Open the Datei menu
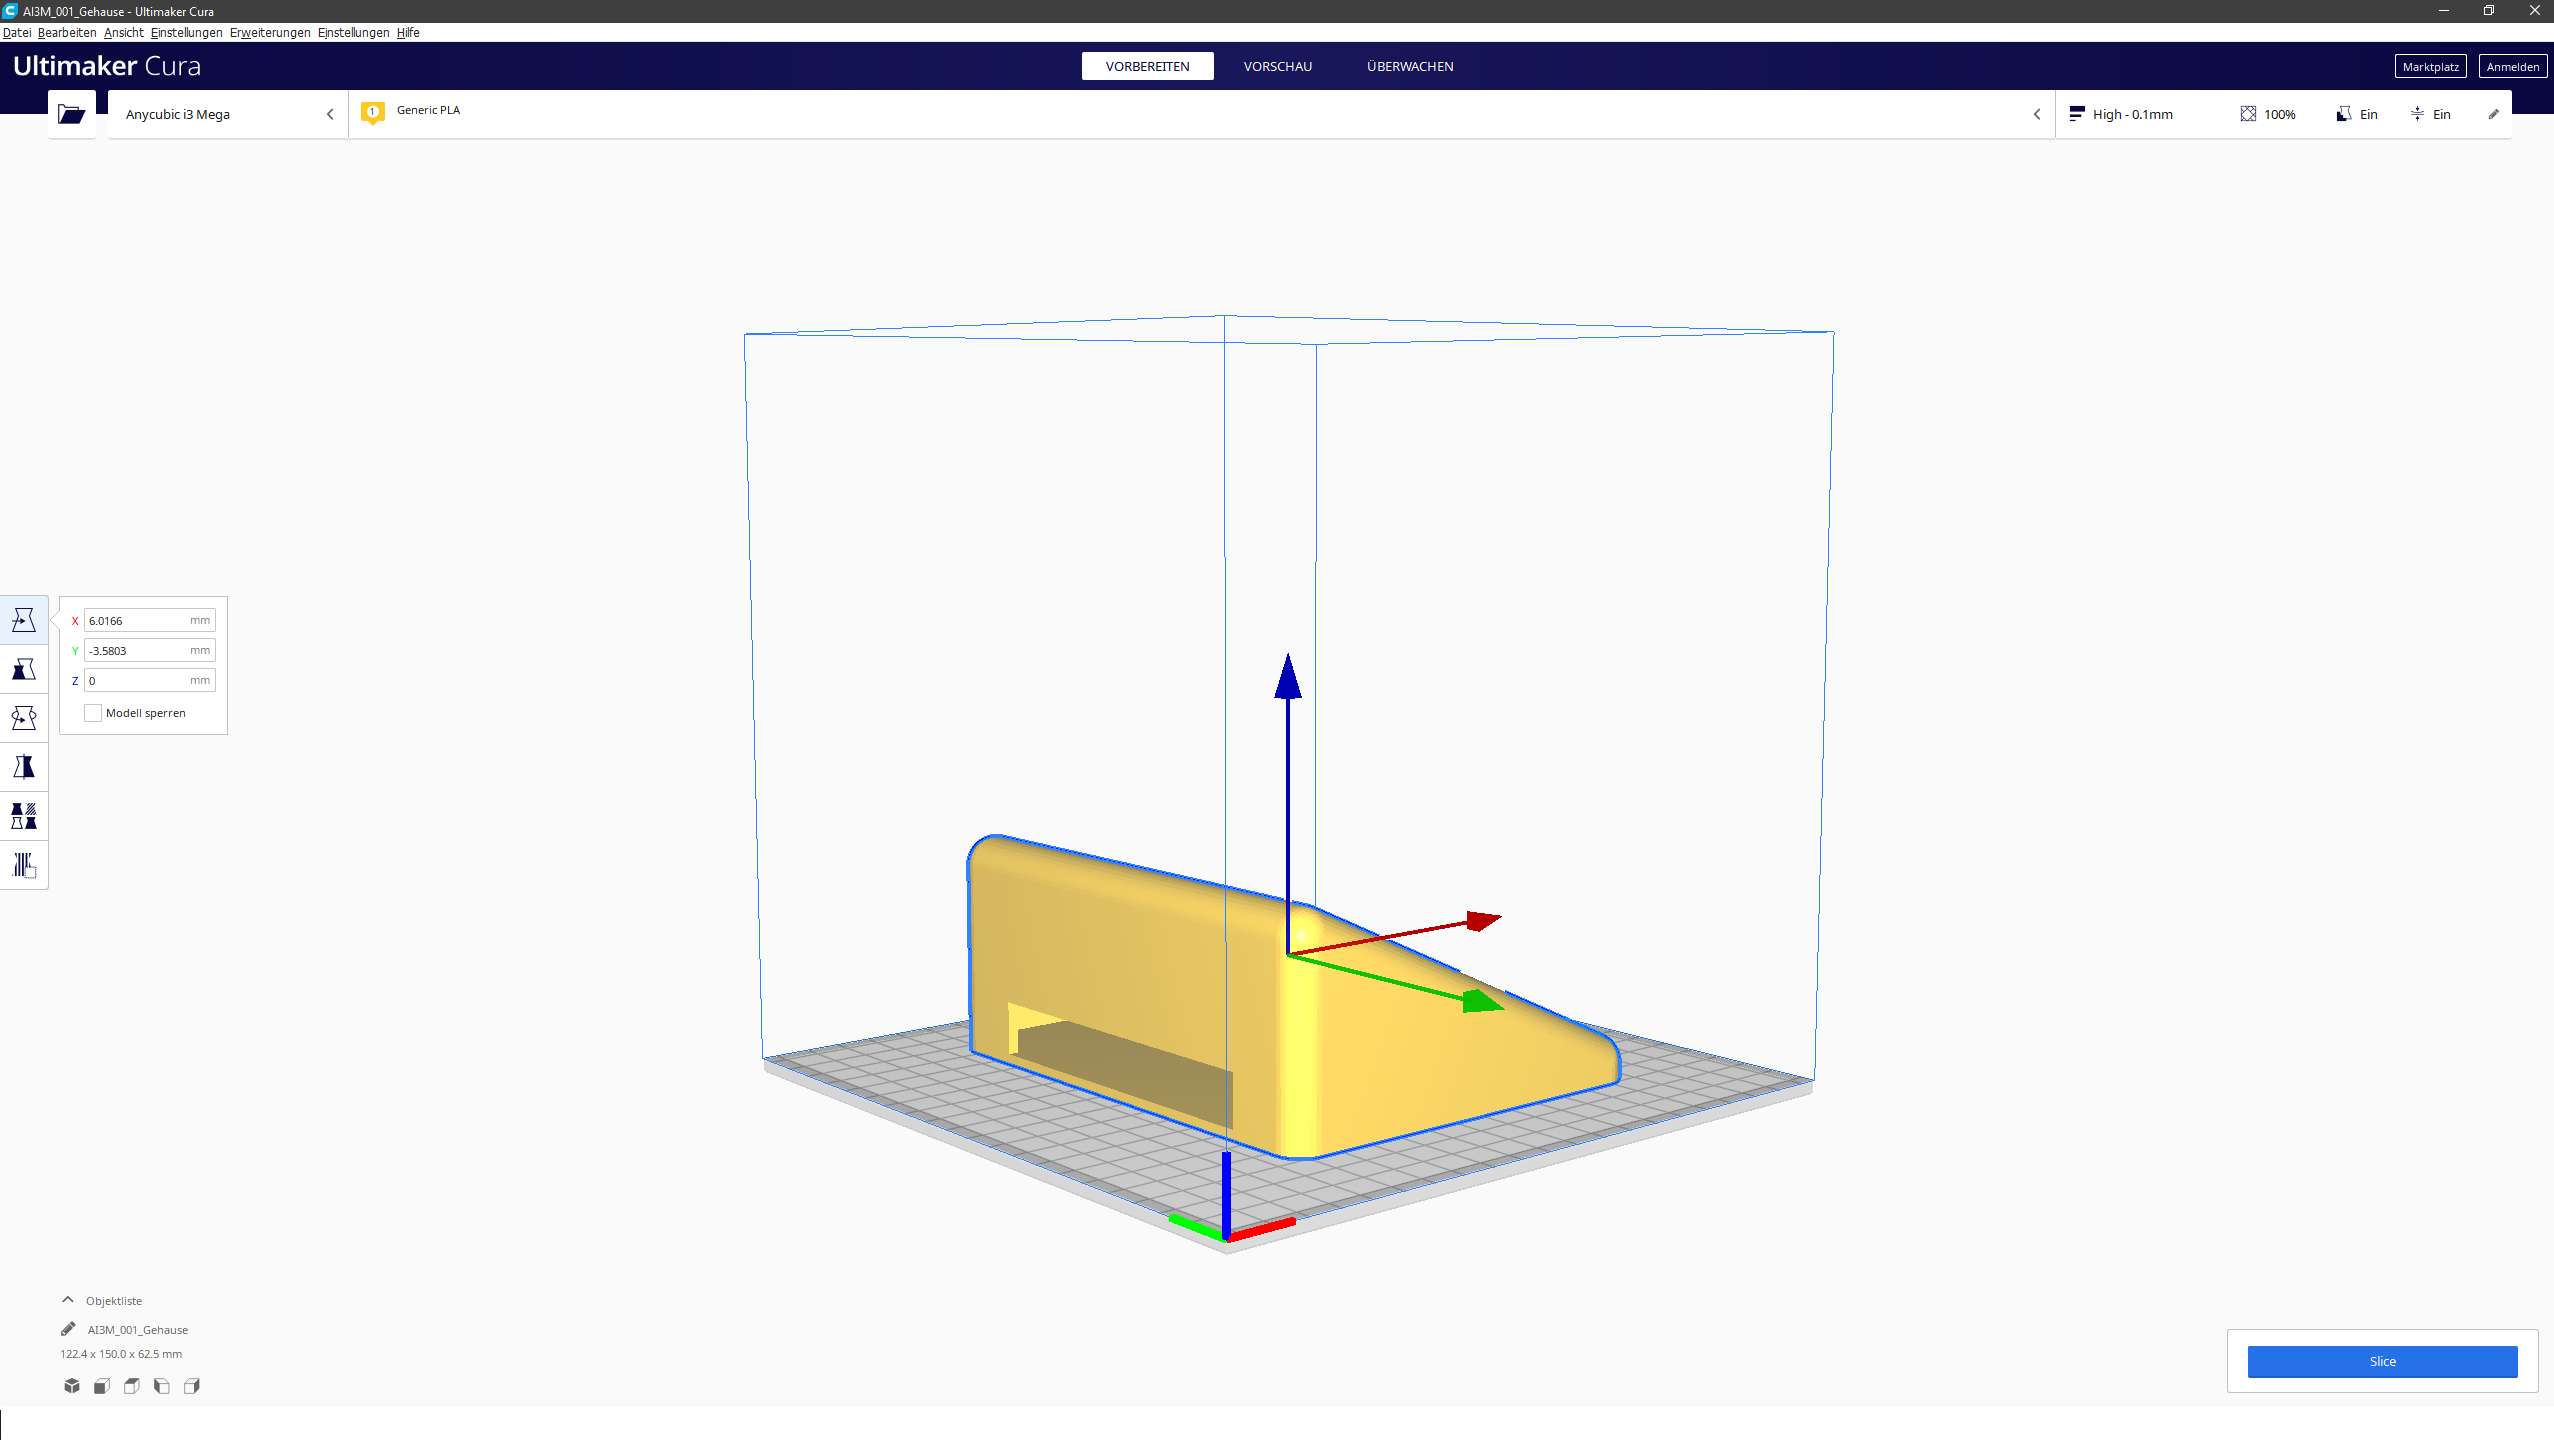 point(17,33)
